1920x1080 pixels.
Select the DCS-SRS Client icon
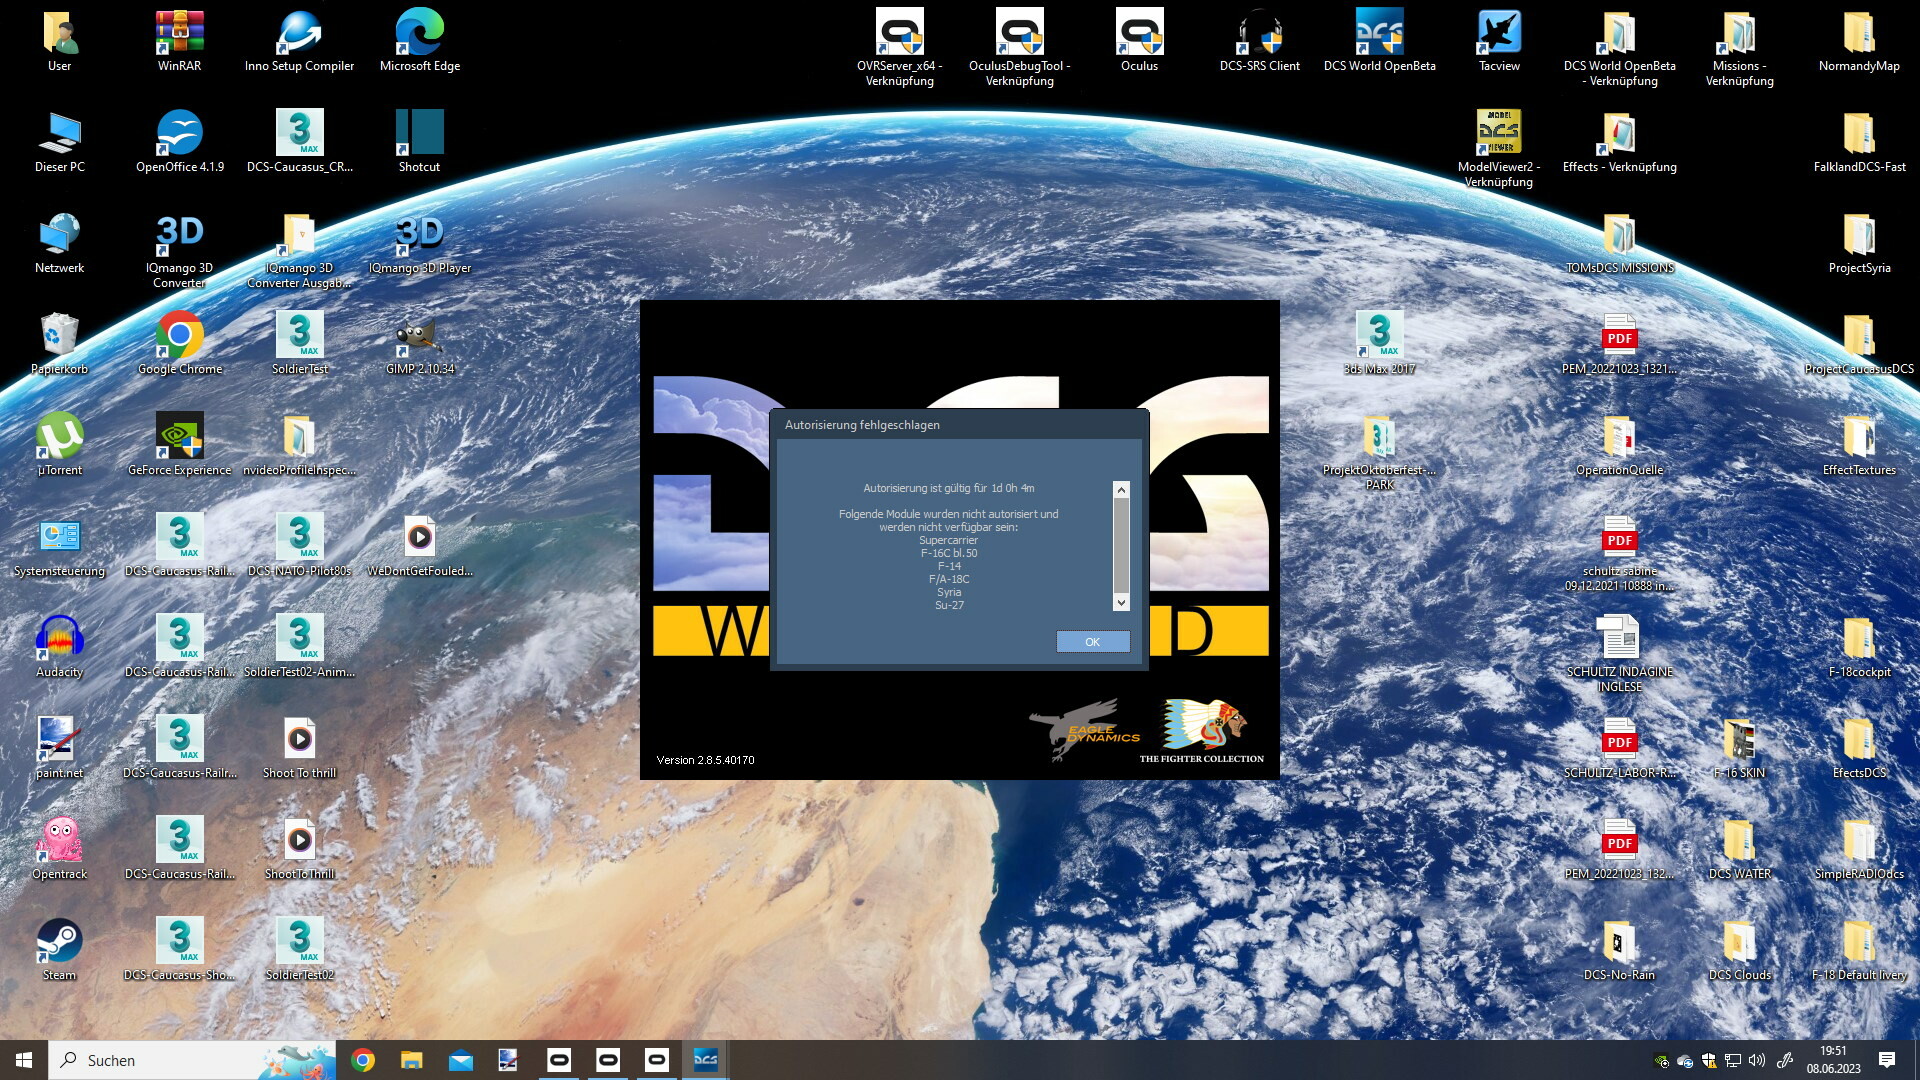[1260, 42]
